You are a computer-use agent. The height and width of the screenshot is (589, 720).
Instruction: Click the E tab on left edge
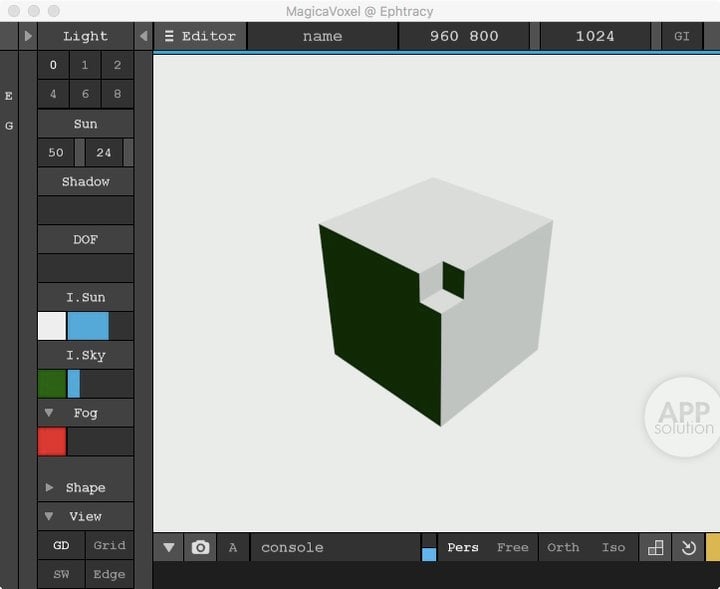click(9, 96)
